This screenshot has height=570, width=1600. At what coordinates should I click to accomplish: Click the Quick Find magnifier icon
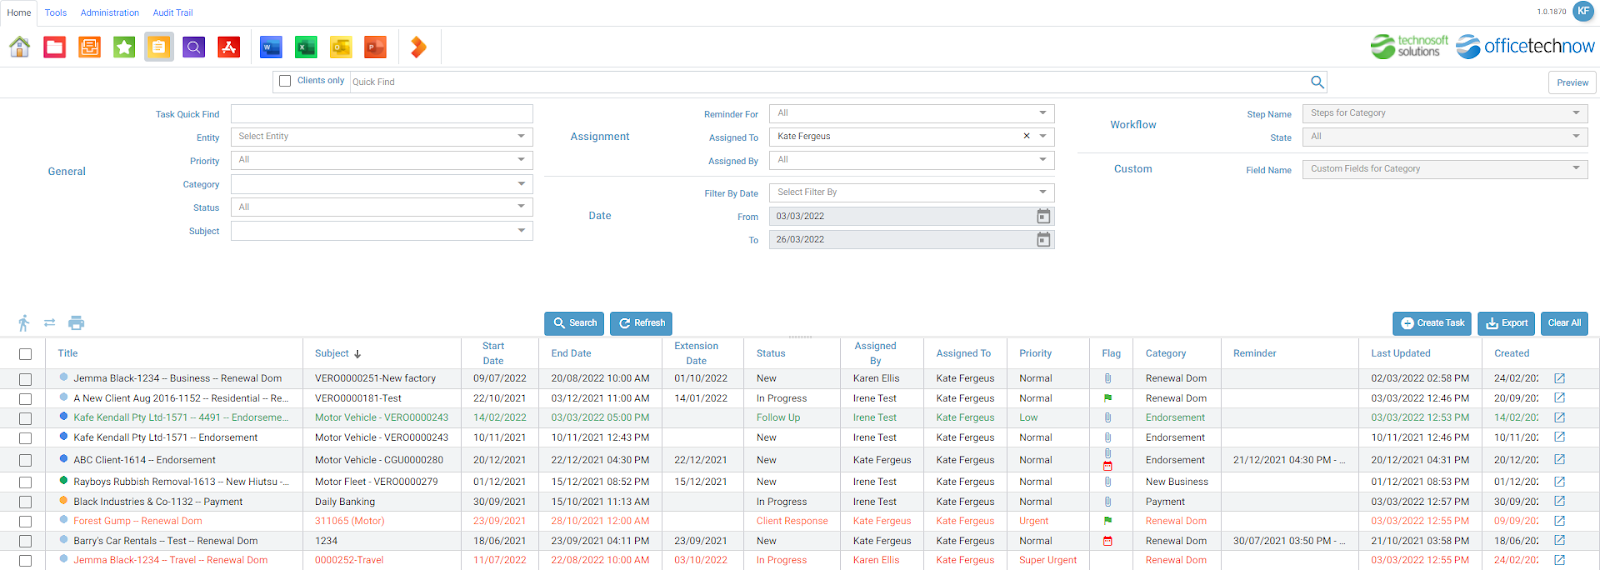point(1317,82)
